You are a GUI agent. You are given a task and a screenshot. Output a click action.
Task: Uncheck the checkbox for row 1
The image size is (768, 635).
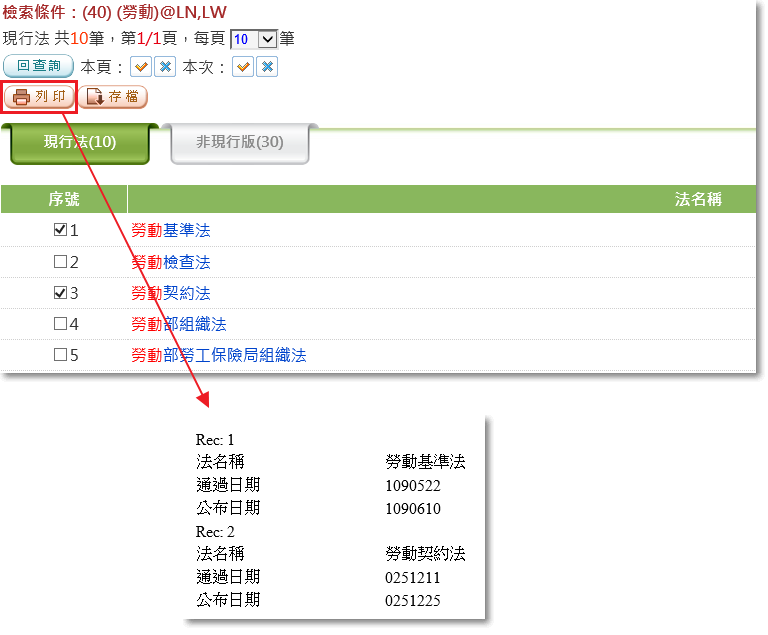[60, 230]
